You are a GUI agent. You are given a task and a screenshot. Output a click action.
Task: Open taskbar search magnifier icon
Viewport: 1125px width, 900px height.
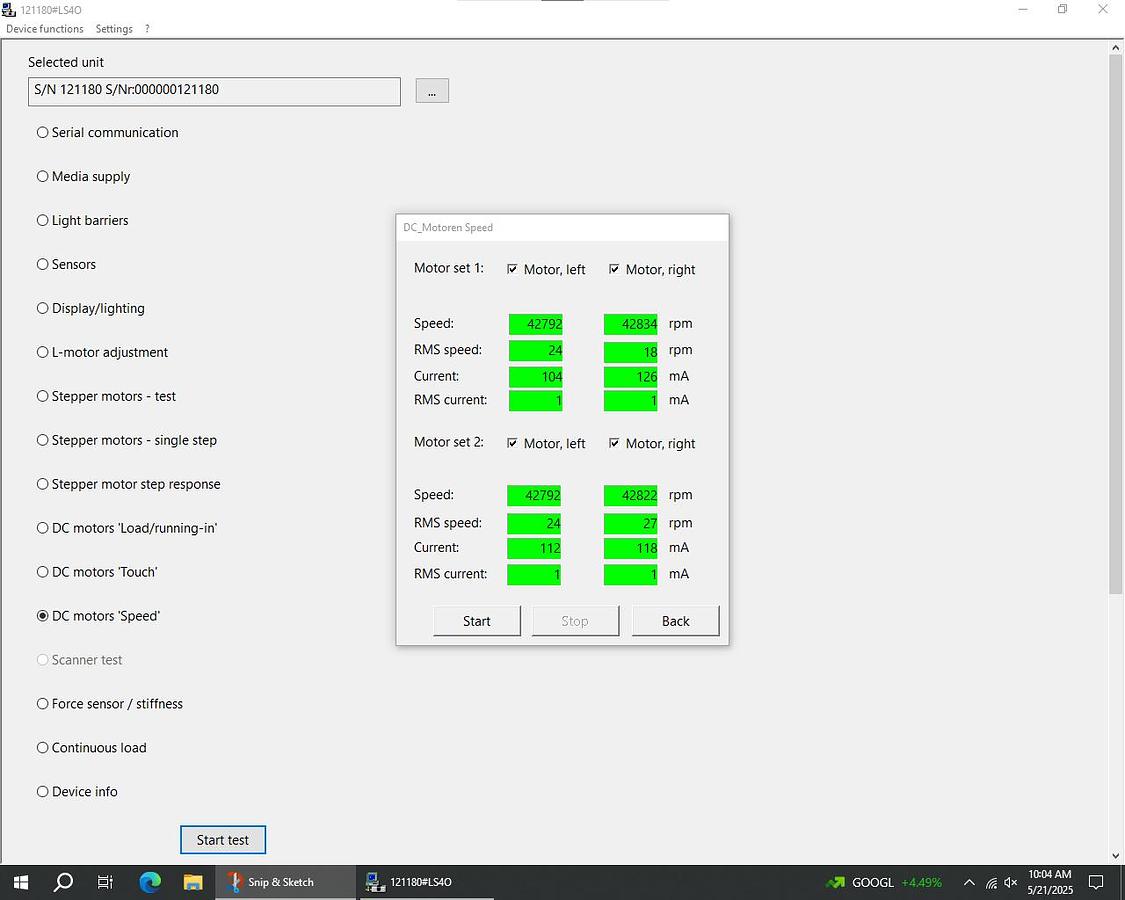coord(63,882)
